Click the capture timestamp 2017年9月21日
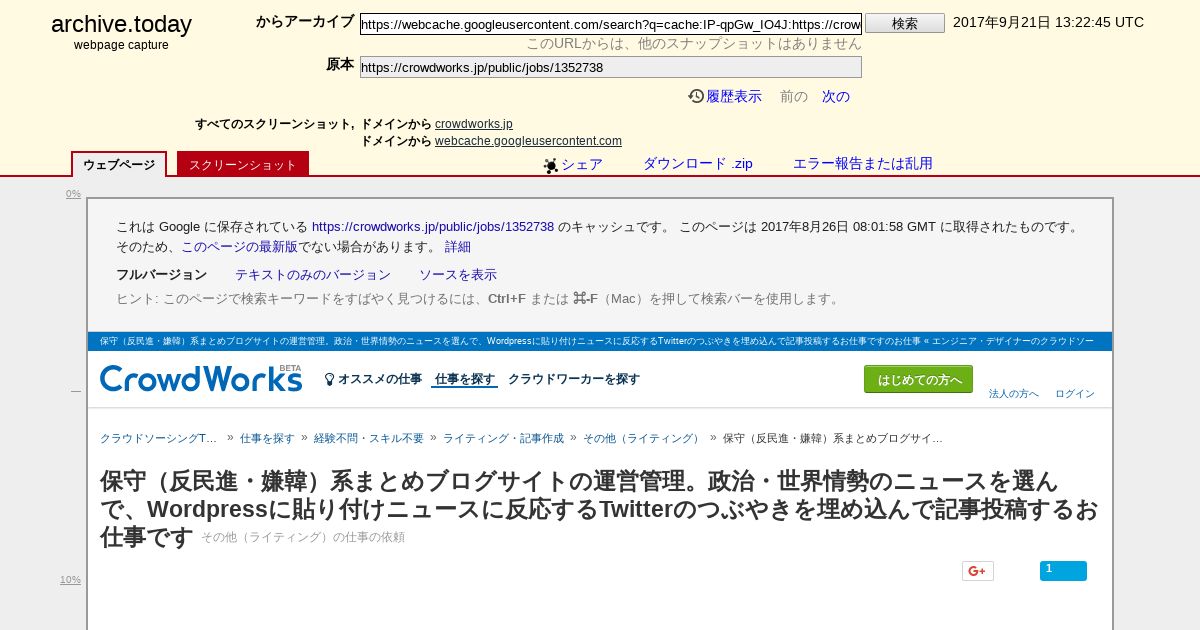 click(x=1048, y=22)
